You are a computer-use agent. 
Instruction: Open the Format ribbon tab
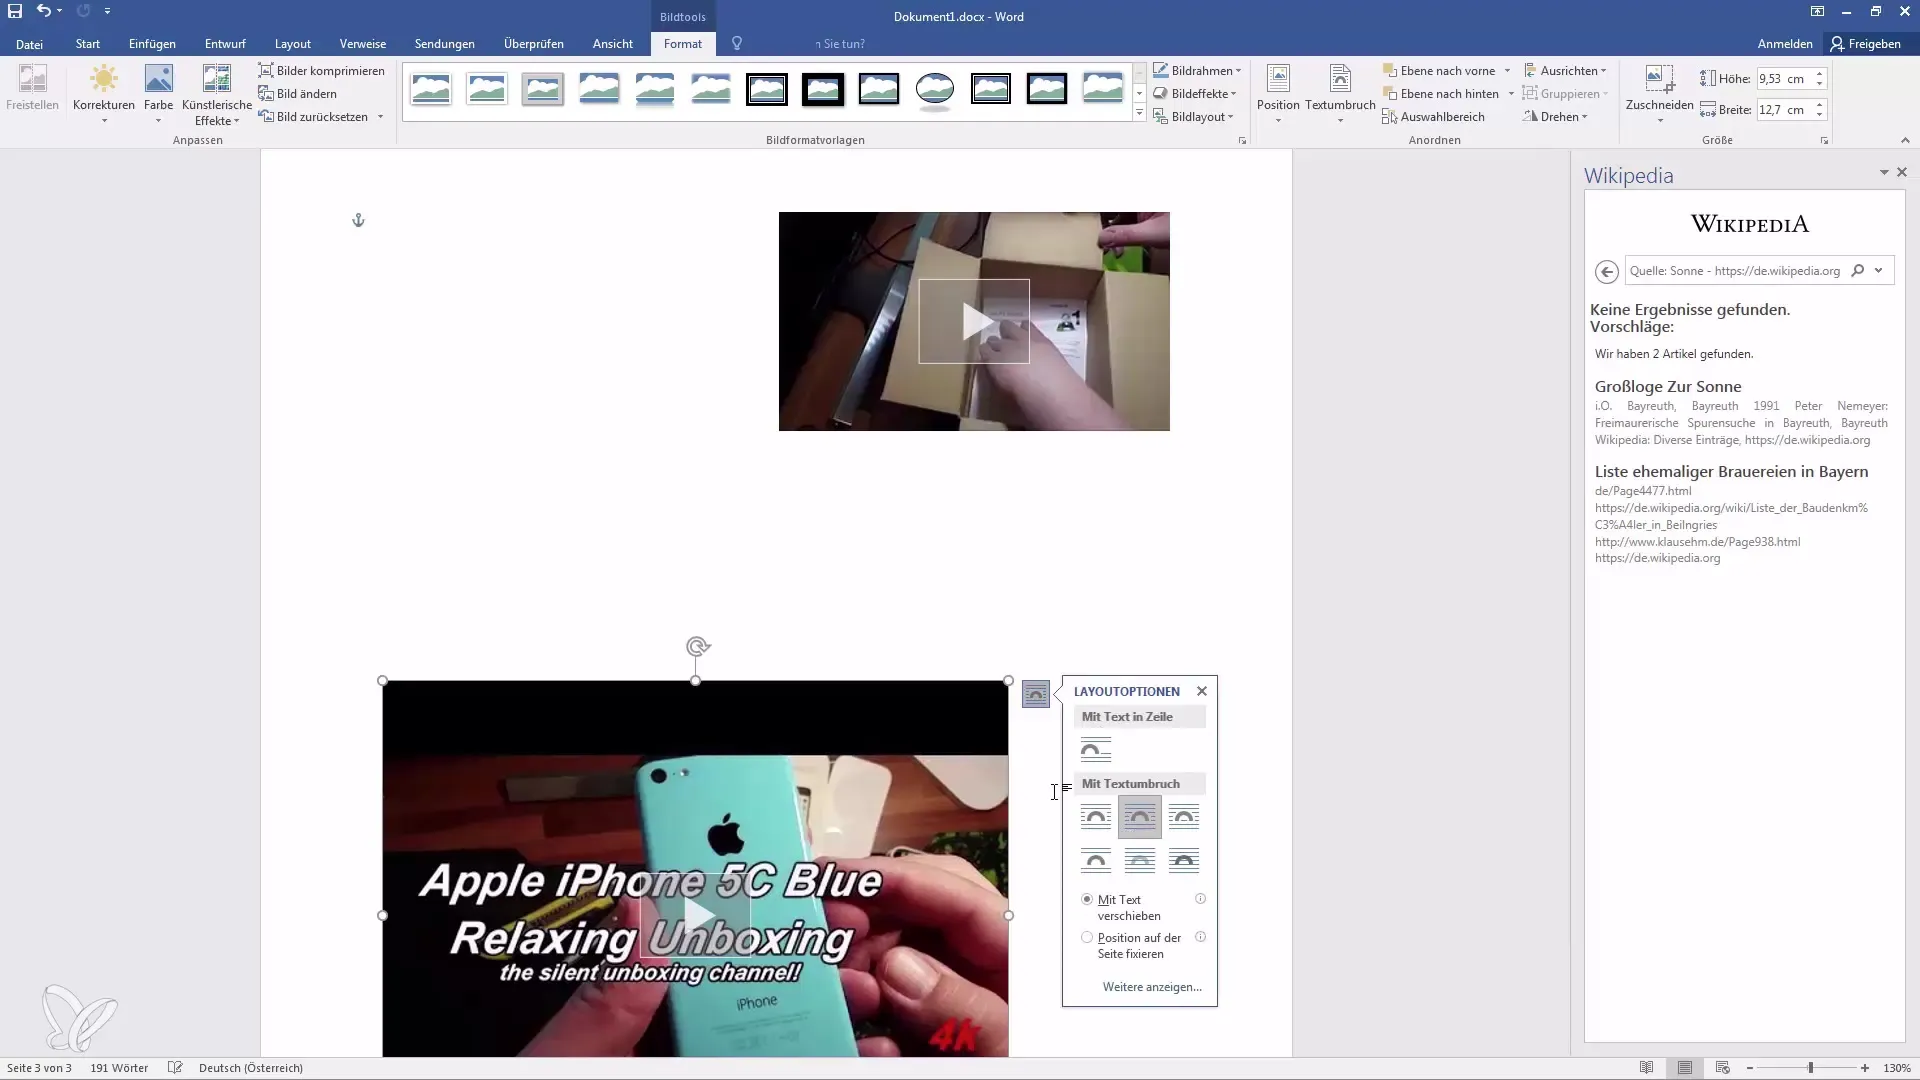click(x=680, y=44)
